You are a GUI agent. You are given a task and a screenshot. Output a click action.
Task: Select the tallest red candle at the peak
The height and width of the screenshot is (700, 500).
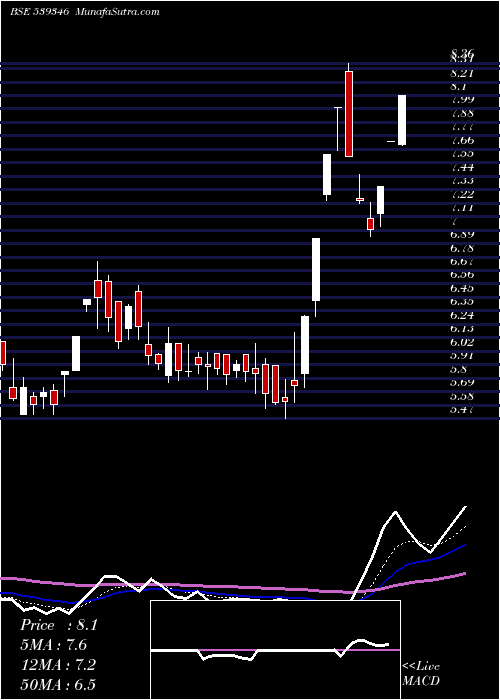[x=349, y=114]
